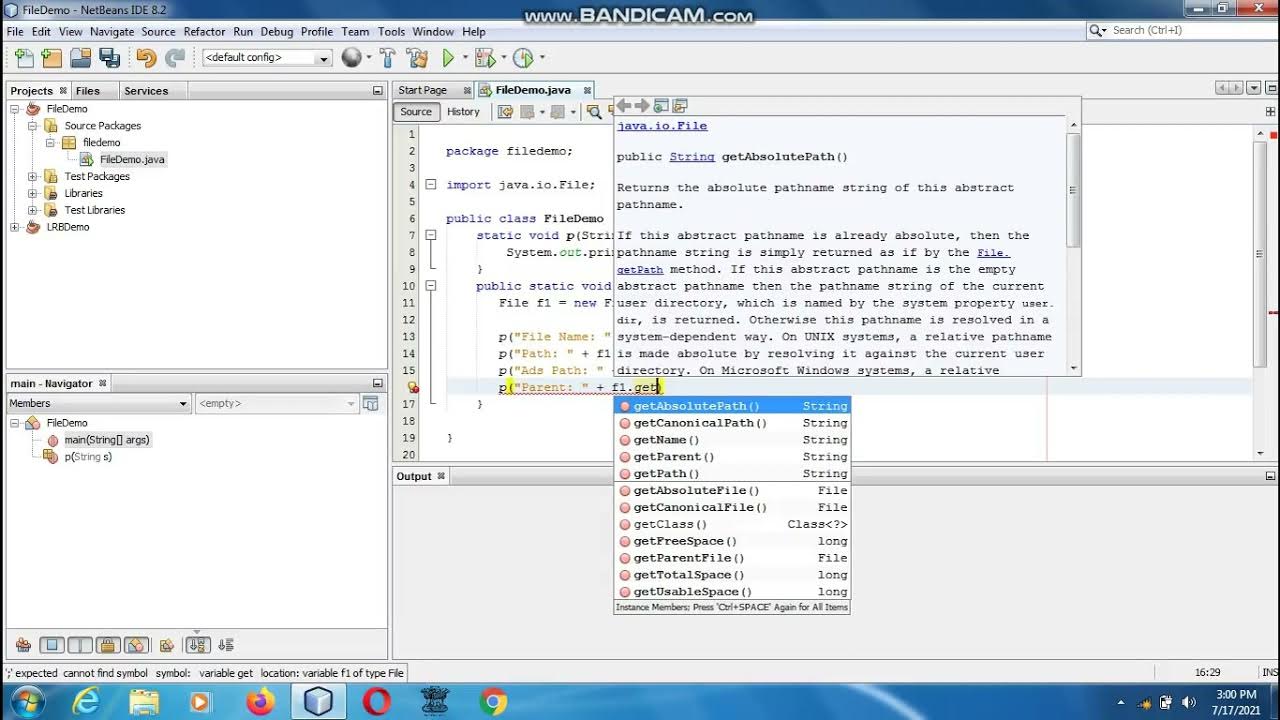Click the History view button

pos(463,112)
